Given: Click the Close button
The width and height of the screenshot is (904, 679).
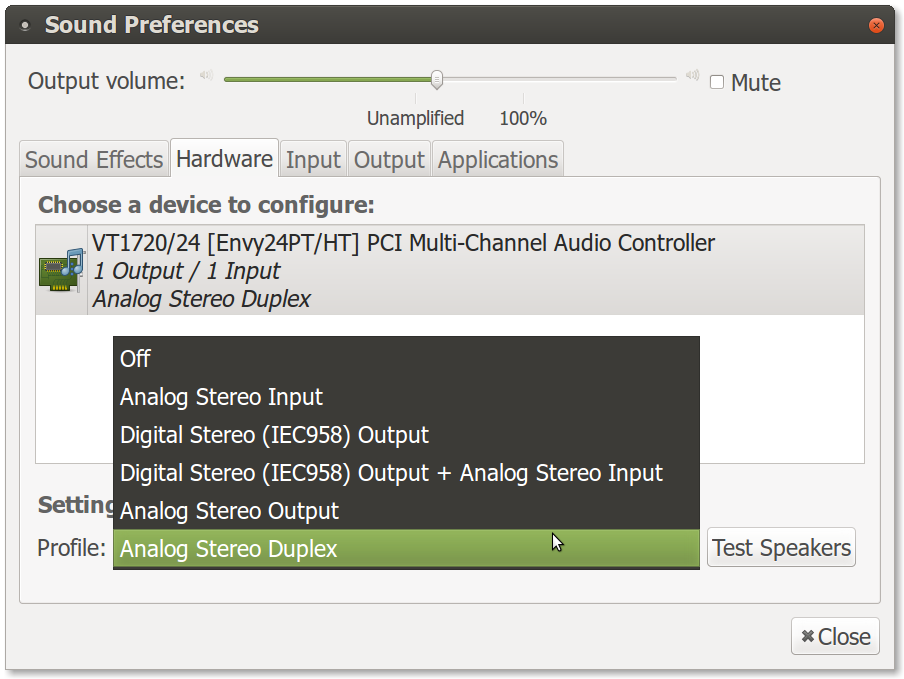Looking at the screenshot, I should coord(835,636).
